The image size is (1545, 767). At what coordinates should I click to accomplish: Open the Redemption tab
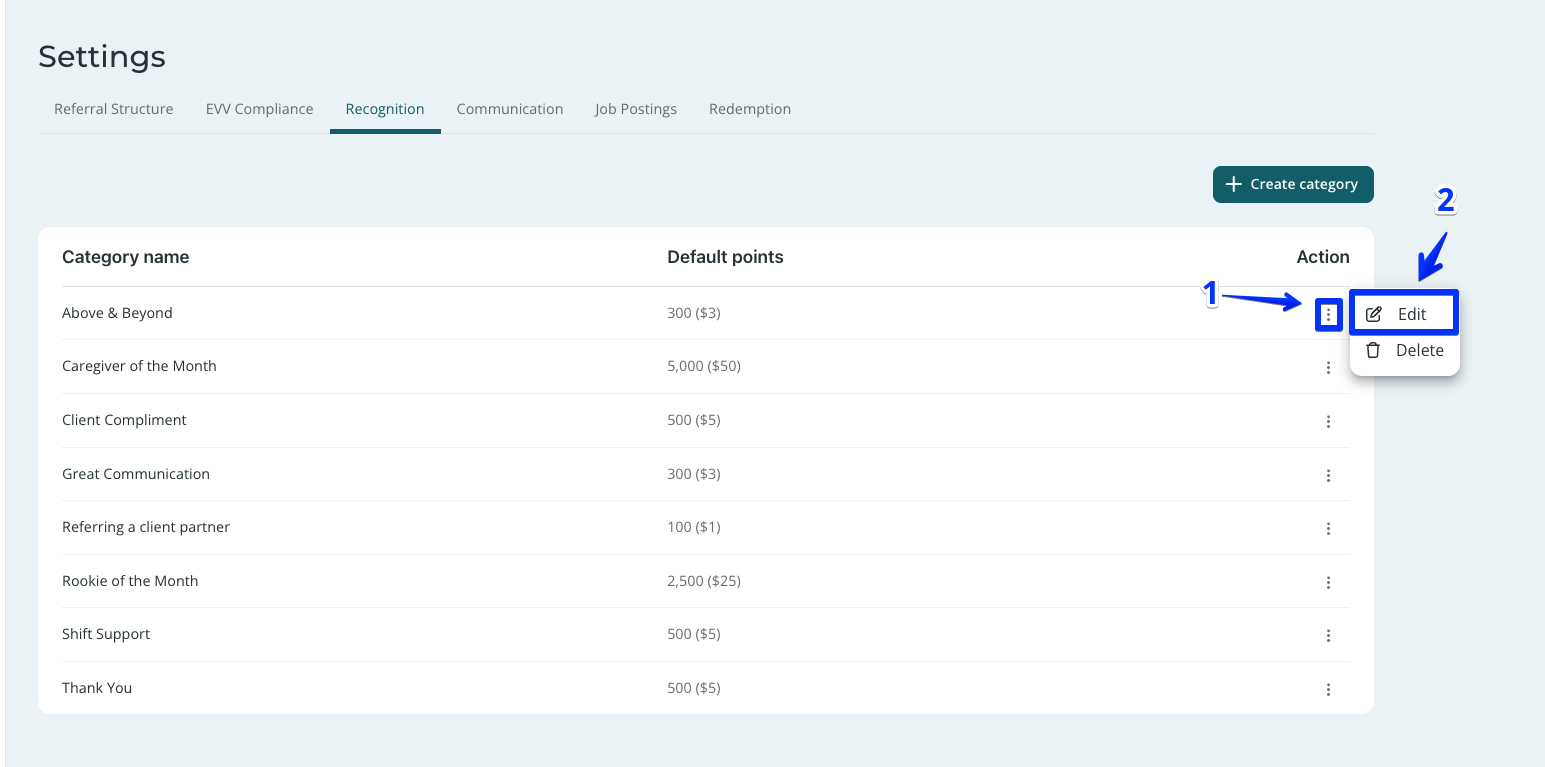(x=750, y=109)
